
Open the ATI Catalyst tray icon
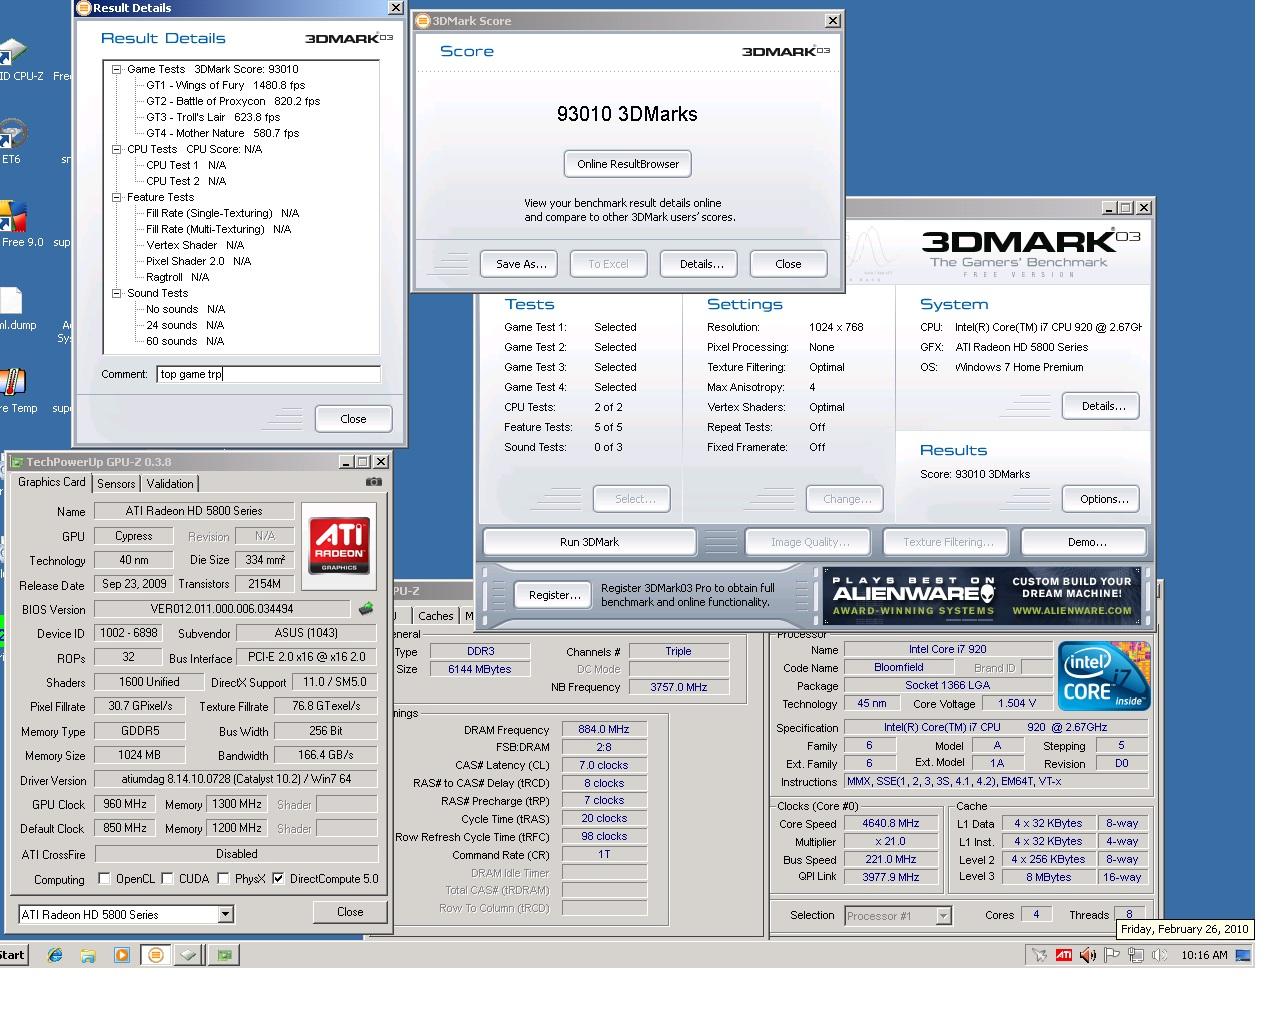(1063, 955)
